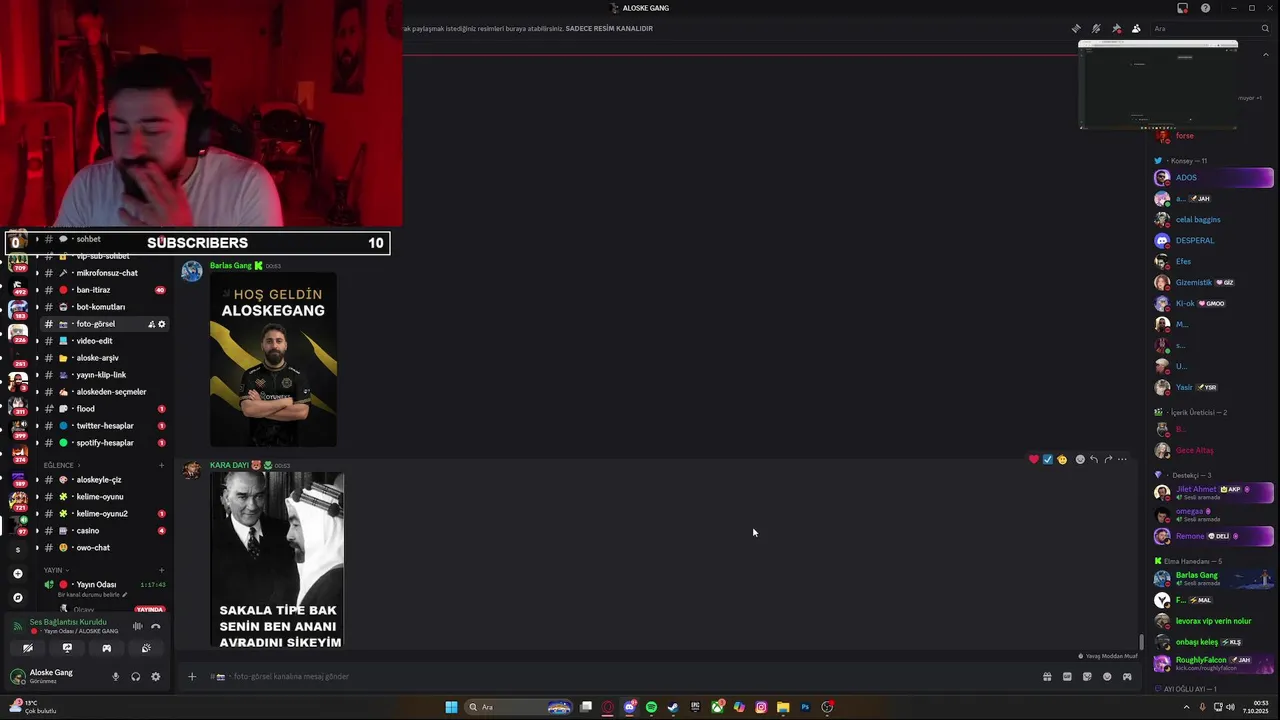The image size is (1280, 720).
Task: Open the bot-komutları channel
Action: click(x=104, y=307)
